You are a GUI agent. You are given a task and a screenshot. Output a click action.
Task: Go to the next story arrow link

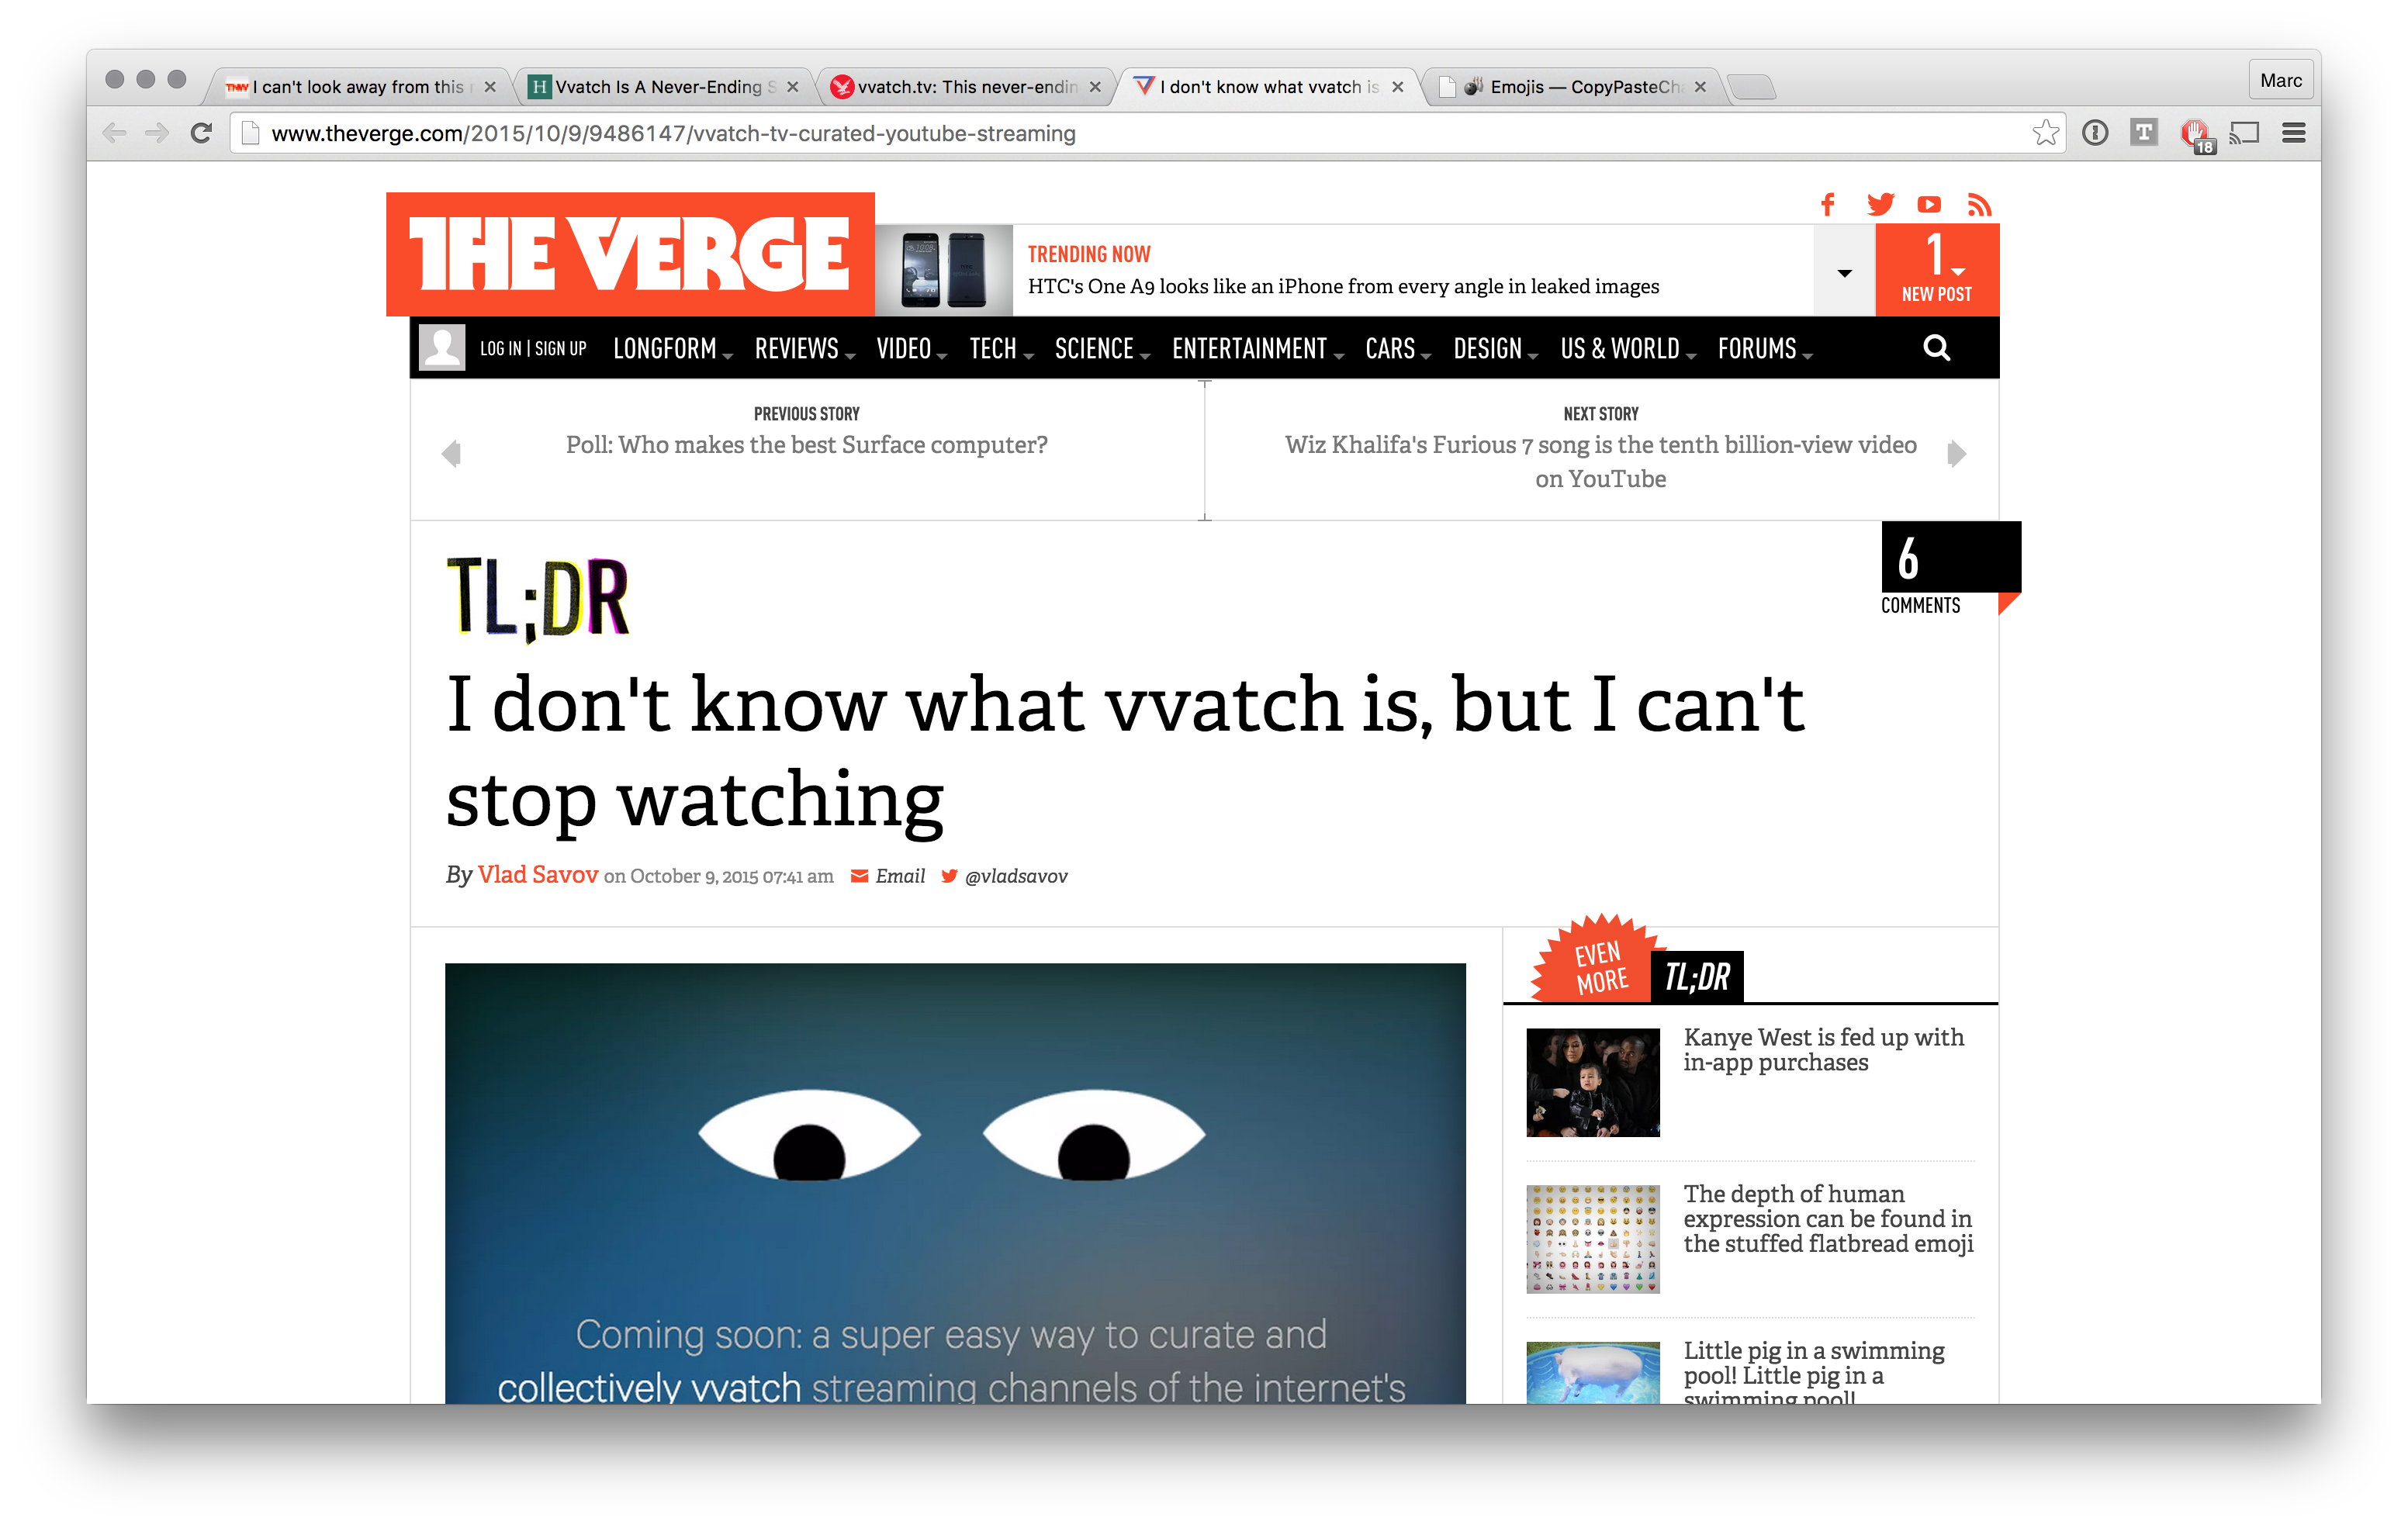click(1957, 453)
